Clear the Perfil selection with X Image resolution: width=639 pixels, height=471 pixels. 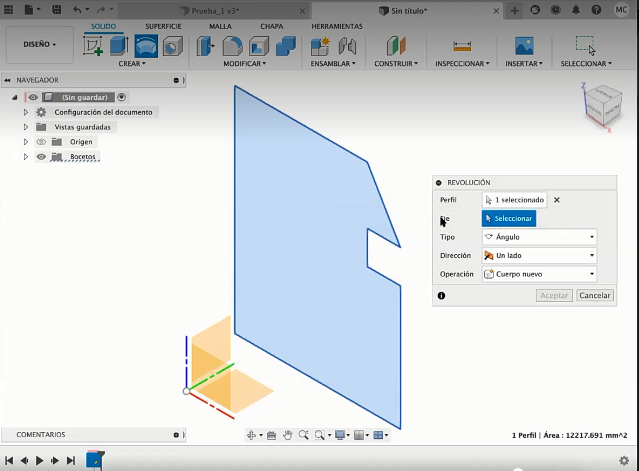[557, 200]
